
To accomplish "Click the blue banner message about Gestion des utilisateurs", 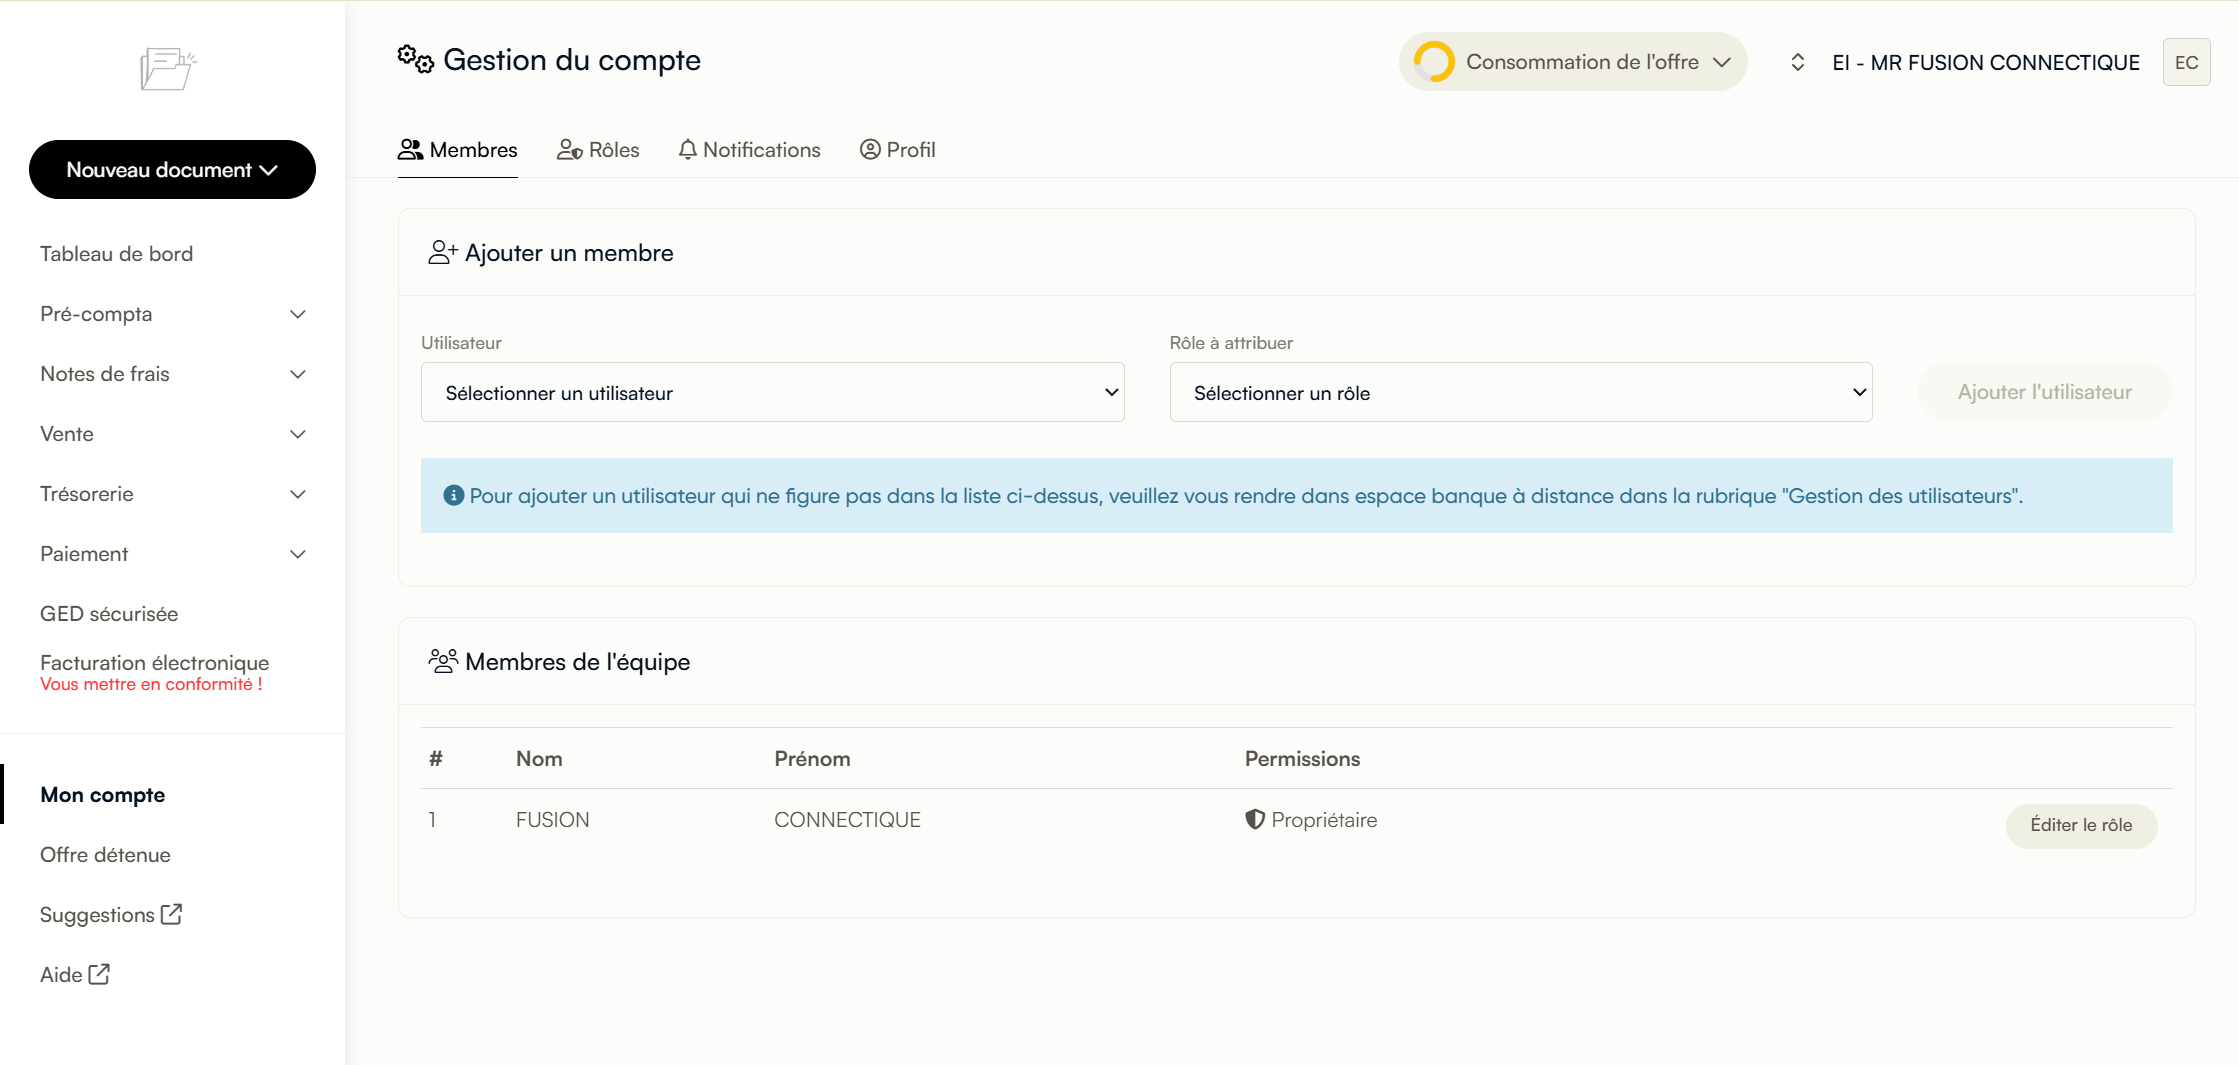I will pos(1246,495).
